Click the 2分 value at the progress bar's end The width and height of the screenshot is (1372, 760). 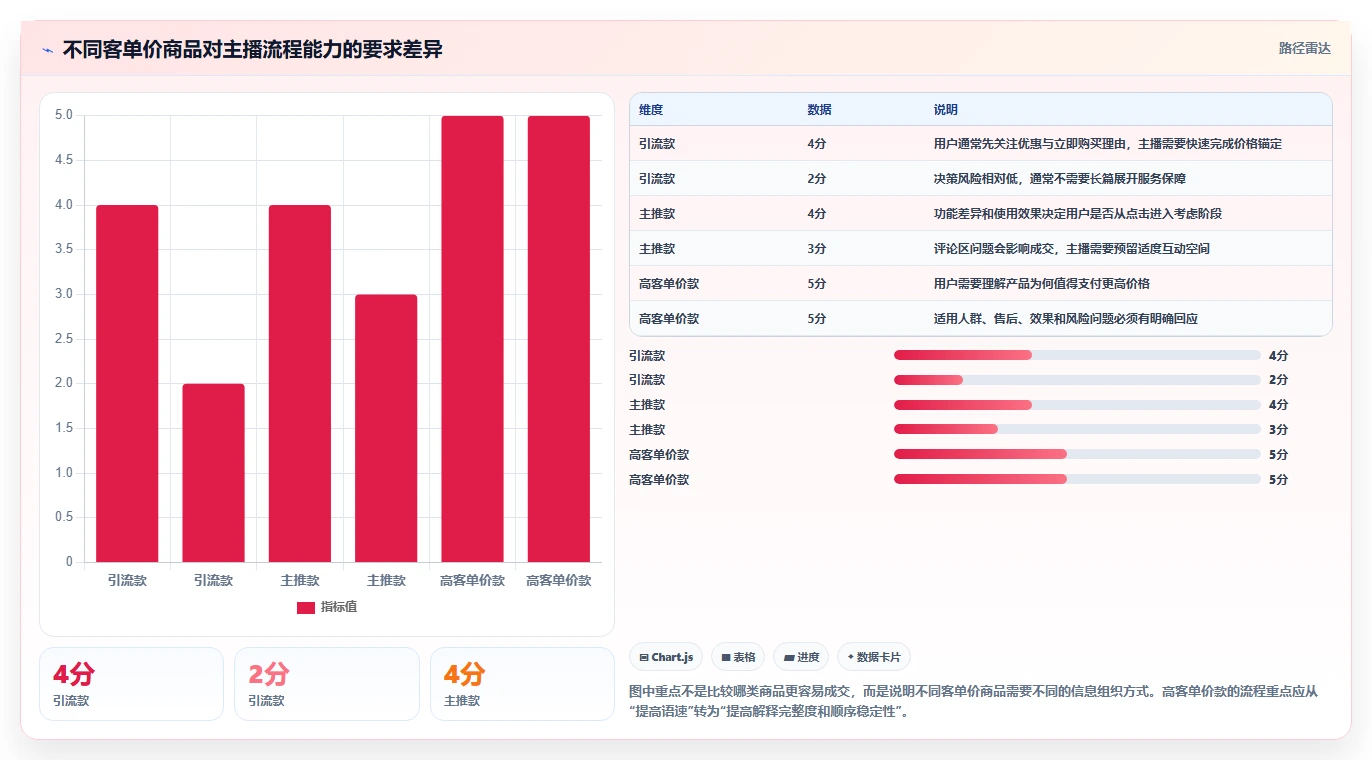point(1278,380)
